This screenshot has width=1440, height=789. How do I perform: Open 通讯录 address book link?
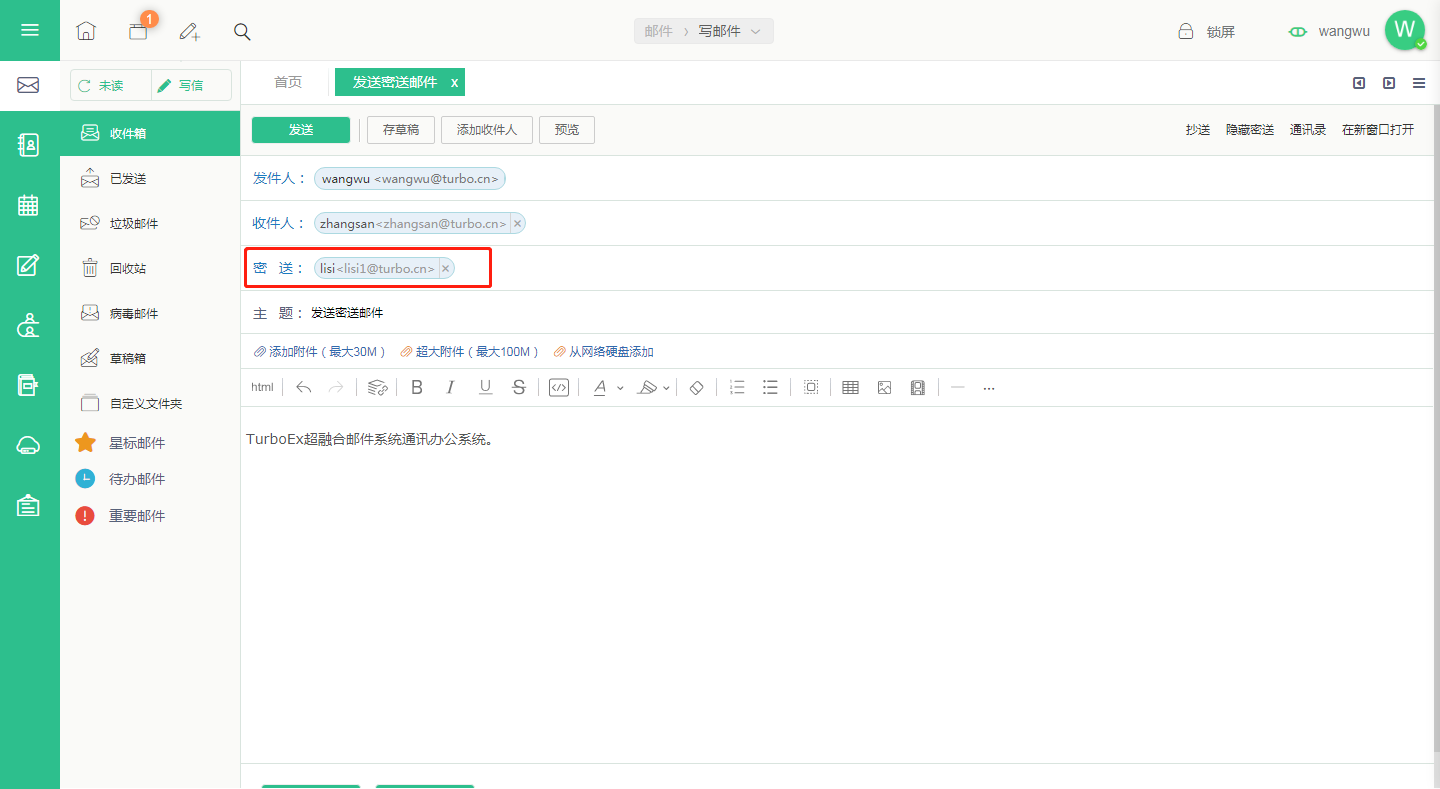pyautogui.click(x=1308, y=130)
